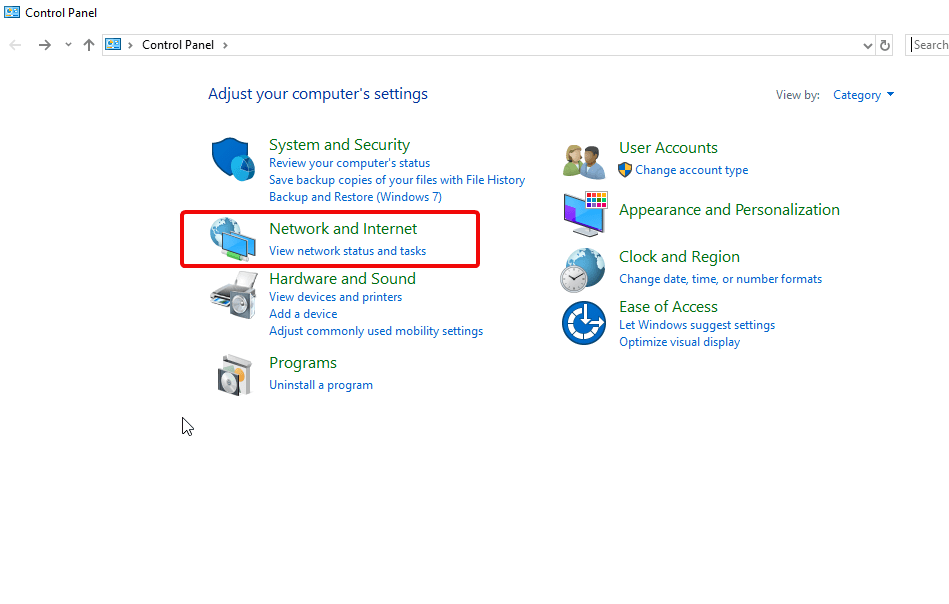Expand the chevron before Control Panel breadcrumb

(x=130, y=45)
